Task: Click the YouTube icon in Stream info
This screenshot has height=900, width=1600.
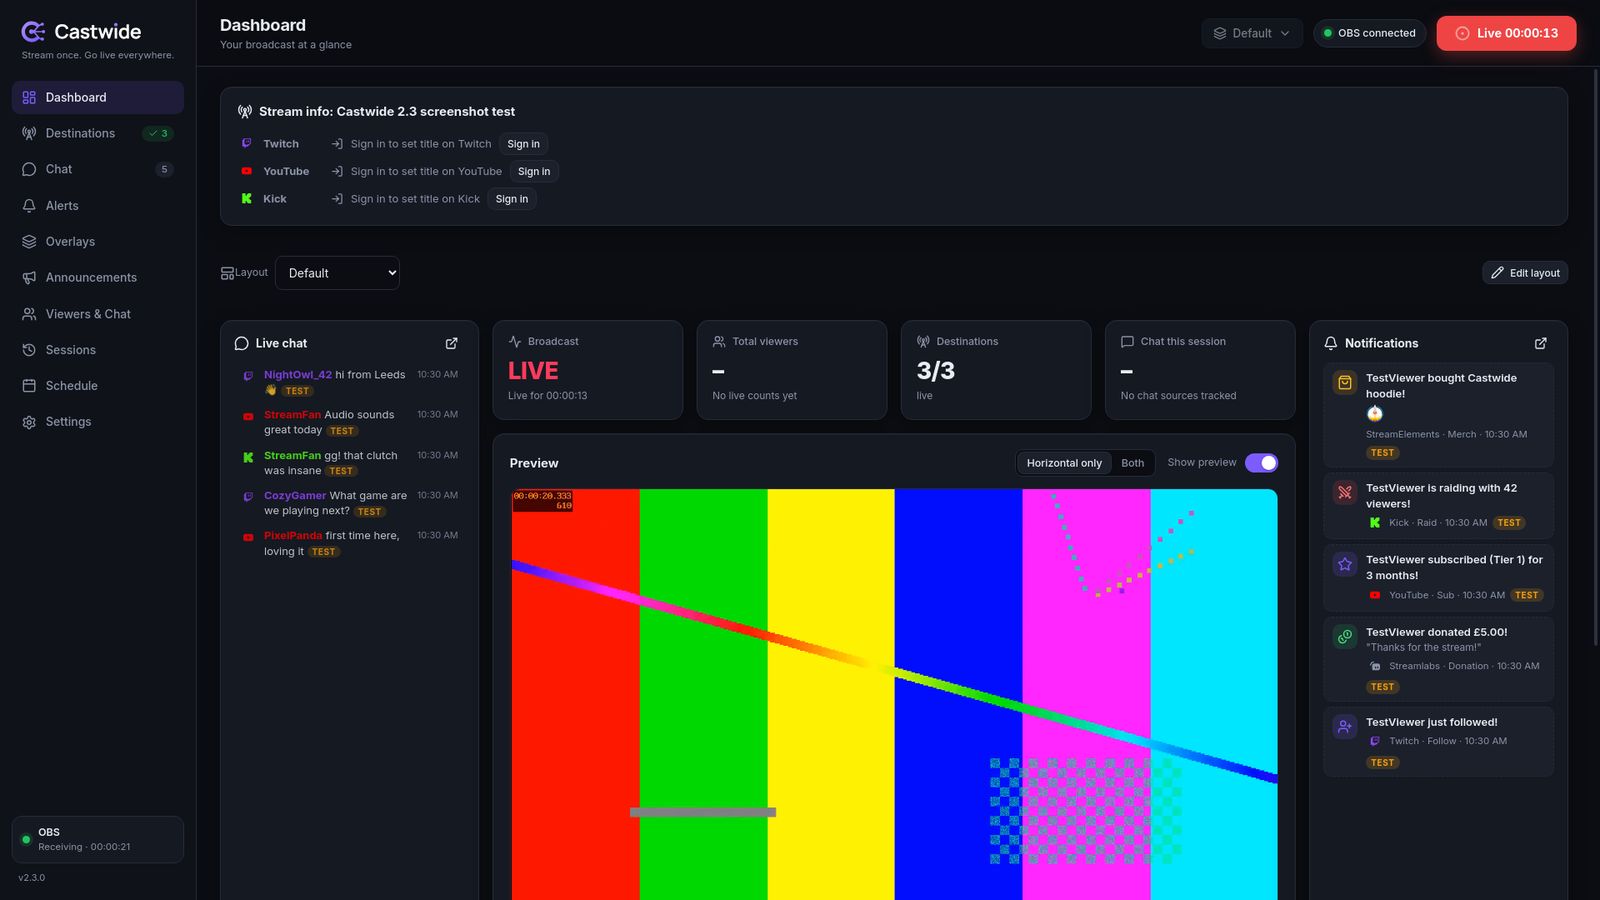Action: 247,171
